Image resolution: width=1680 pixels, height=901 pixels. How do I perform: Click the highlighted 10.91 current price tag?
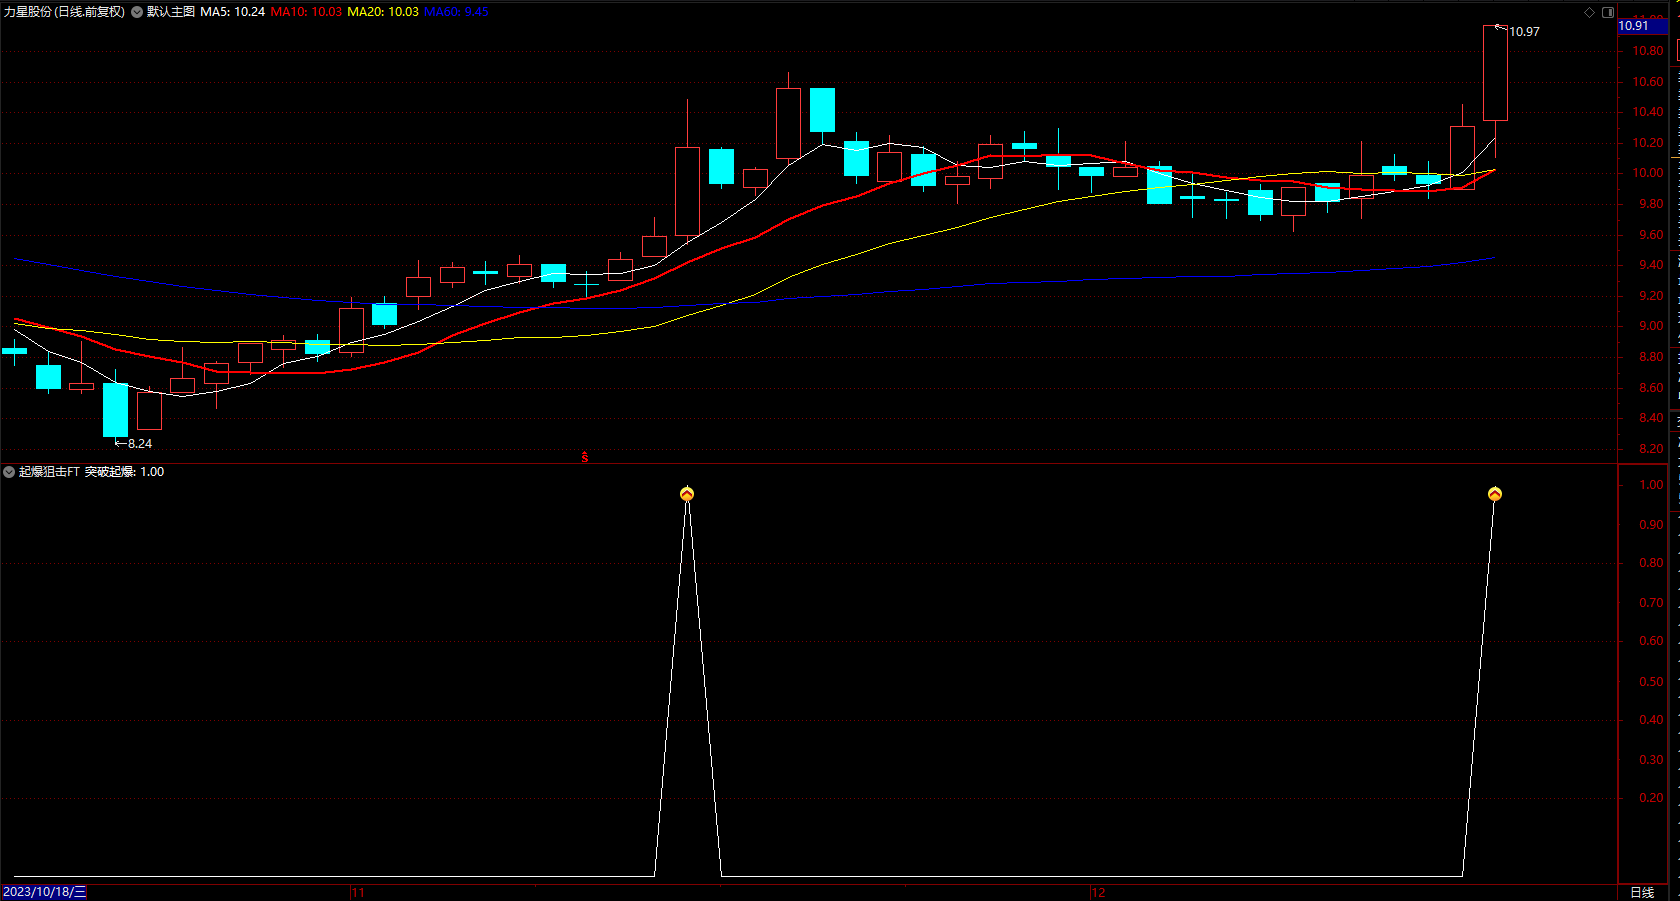(x=1642, y=26)
